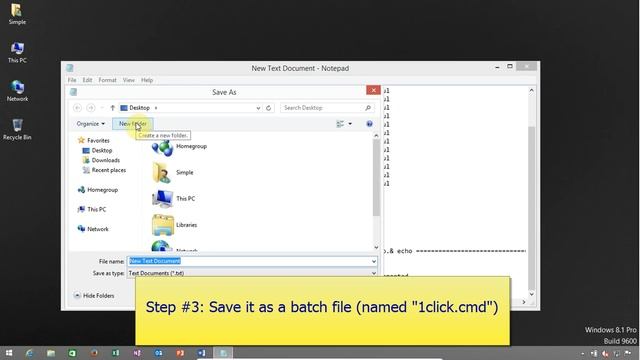Launch PowerPoint from taskbar
This screenshot has width=640, height=360.
(x=180, y=353)
